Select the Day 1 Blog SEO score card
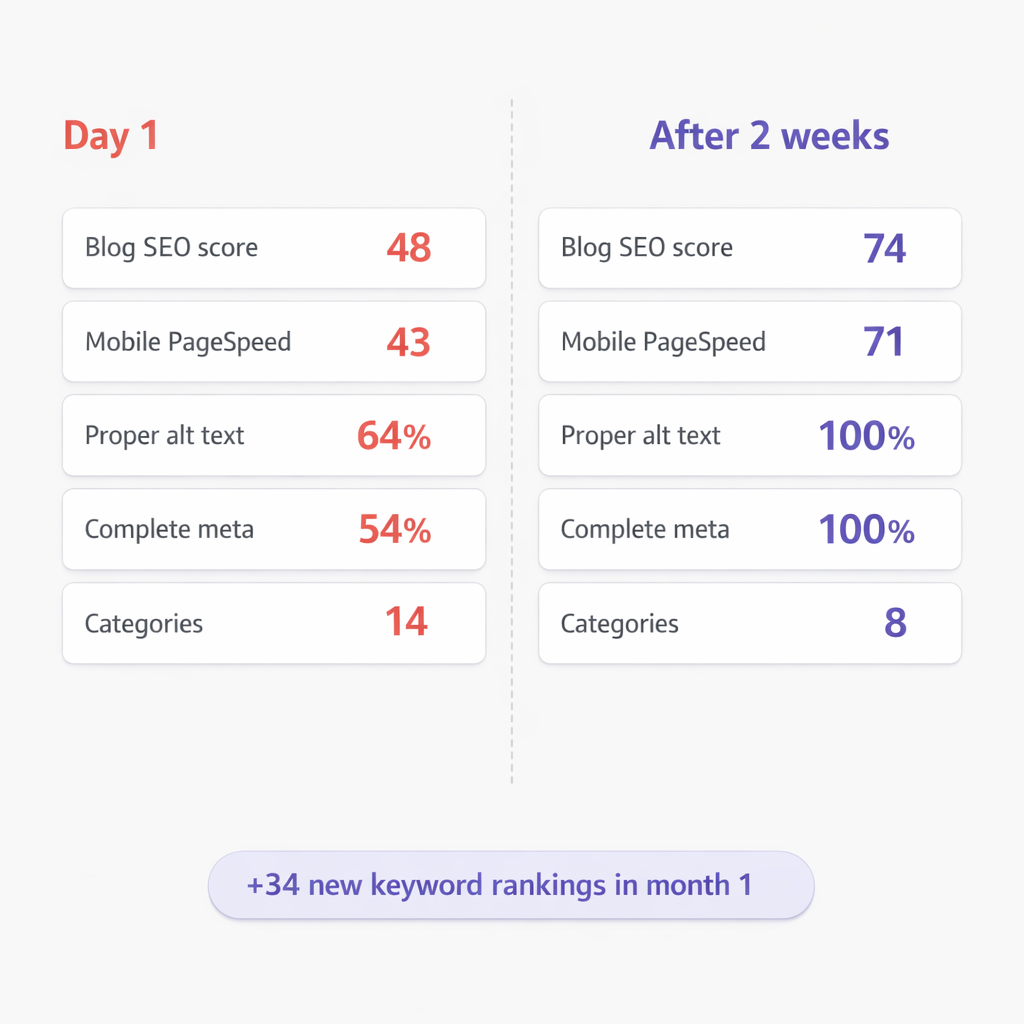The image size is (1024, 1024). coord(273,248)
